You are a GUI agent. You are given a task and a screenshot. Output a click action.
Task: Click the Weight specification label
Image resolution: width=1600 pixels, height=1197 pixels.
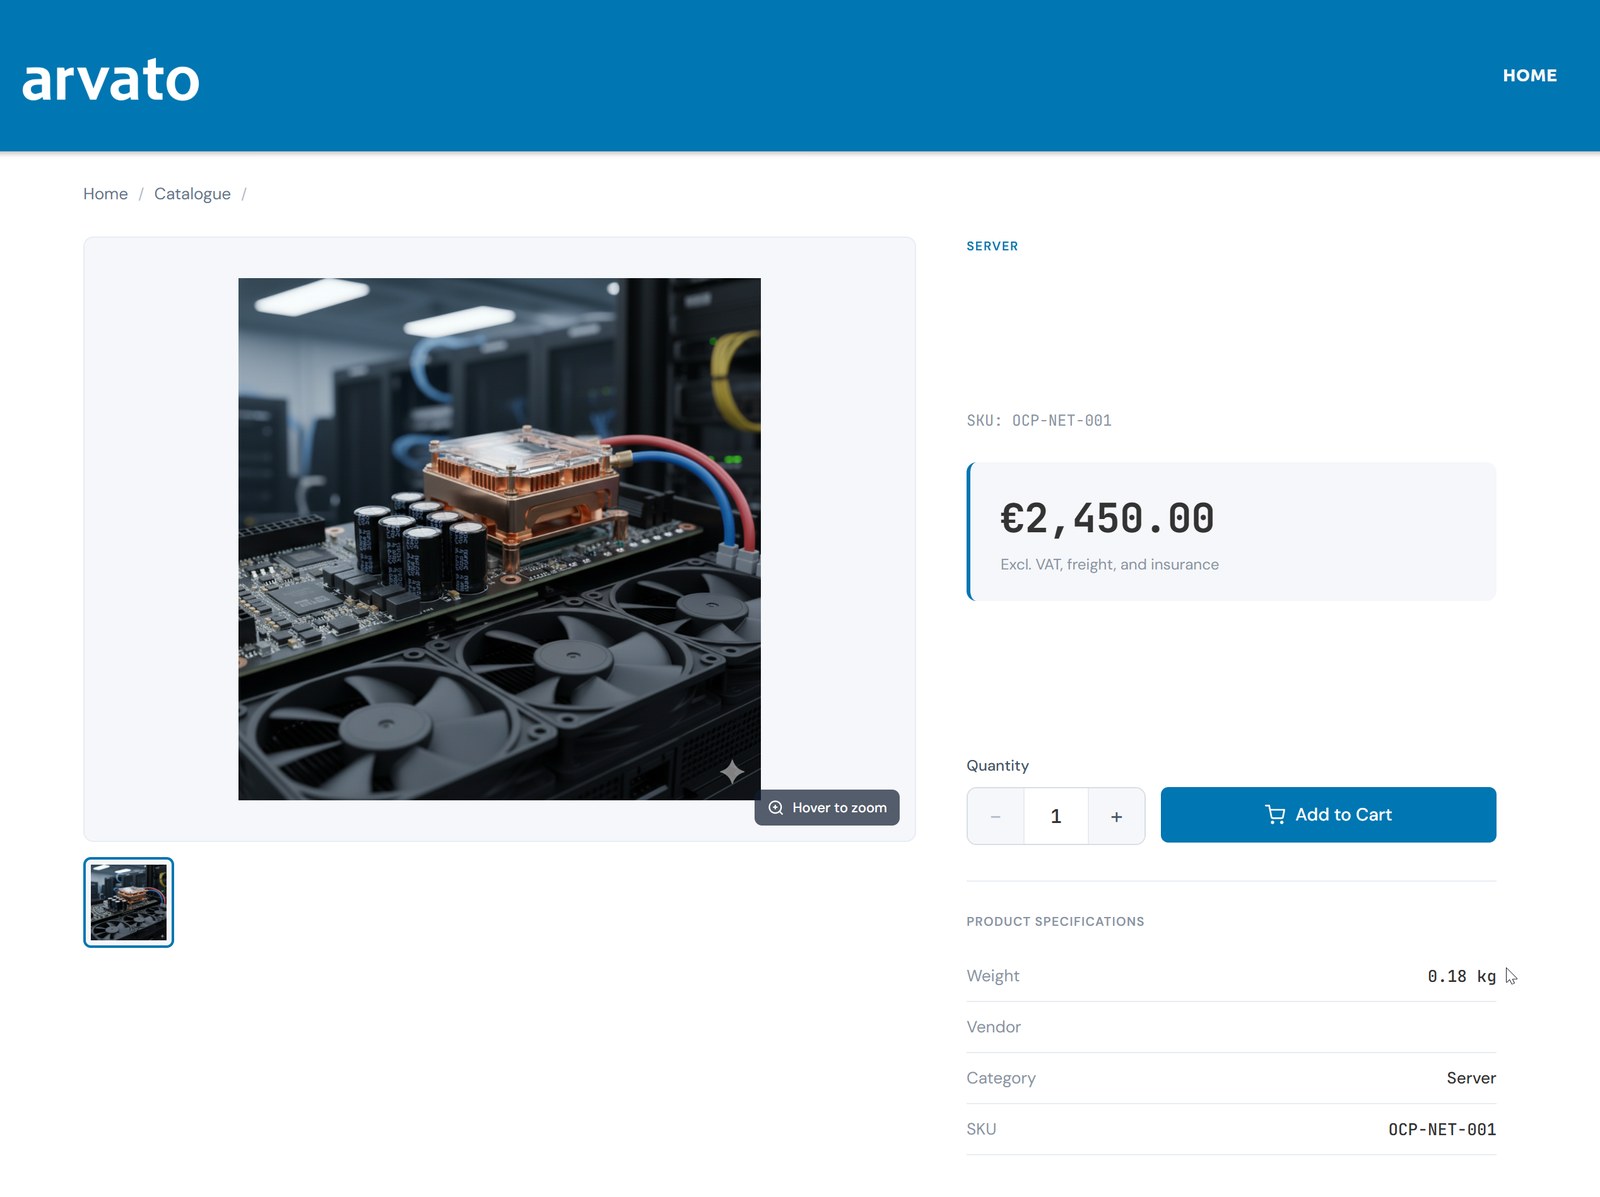click(x=992, y=976)
